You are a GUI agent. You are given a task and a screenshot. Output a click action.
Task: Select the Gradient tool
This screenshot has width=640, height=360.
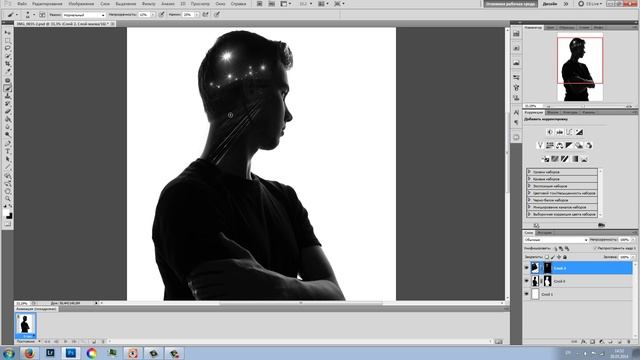8,119
